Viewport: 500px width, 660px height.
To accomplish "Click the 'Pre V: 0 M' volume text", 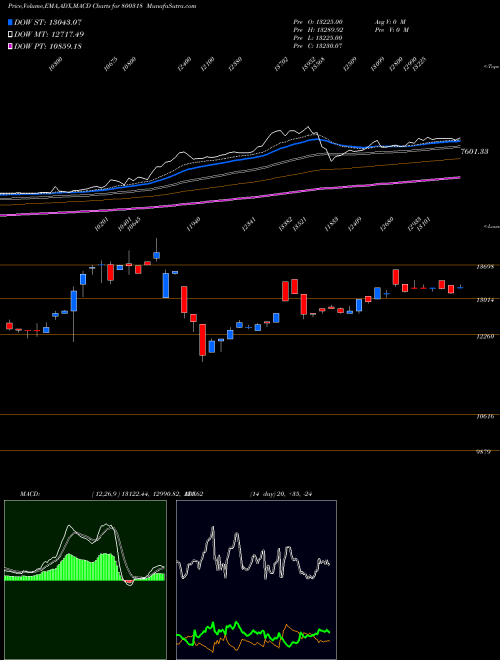I will (391, 30).
